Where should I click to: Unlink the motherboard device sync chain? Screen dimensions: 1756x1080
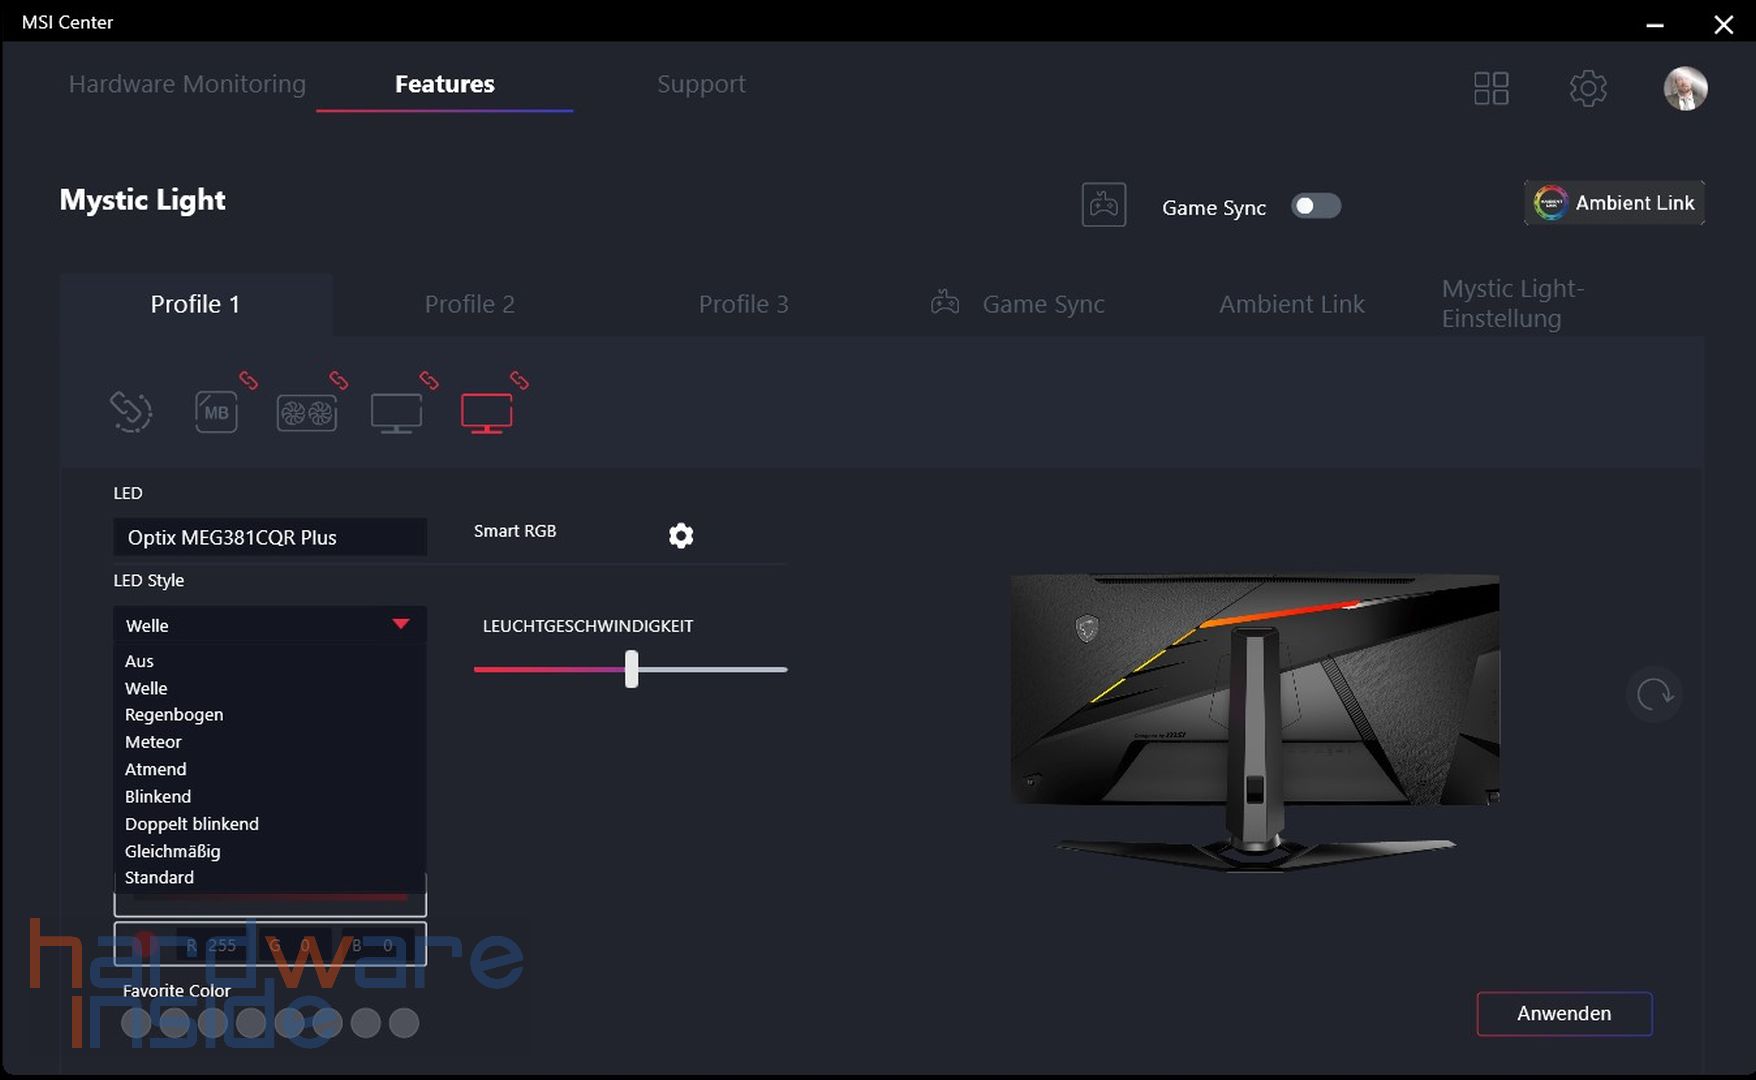[247, 380]
